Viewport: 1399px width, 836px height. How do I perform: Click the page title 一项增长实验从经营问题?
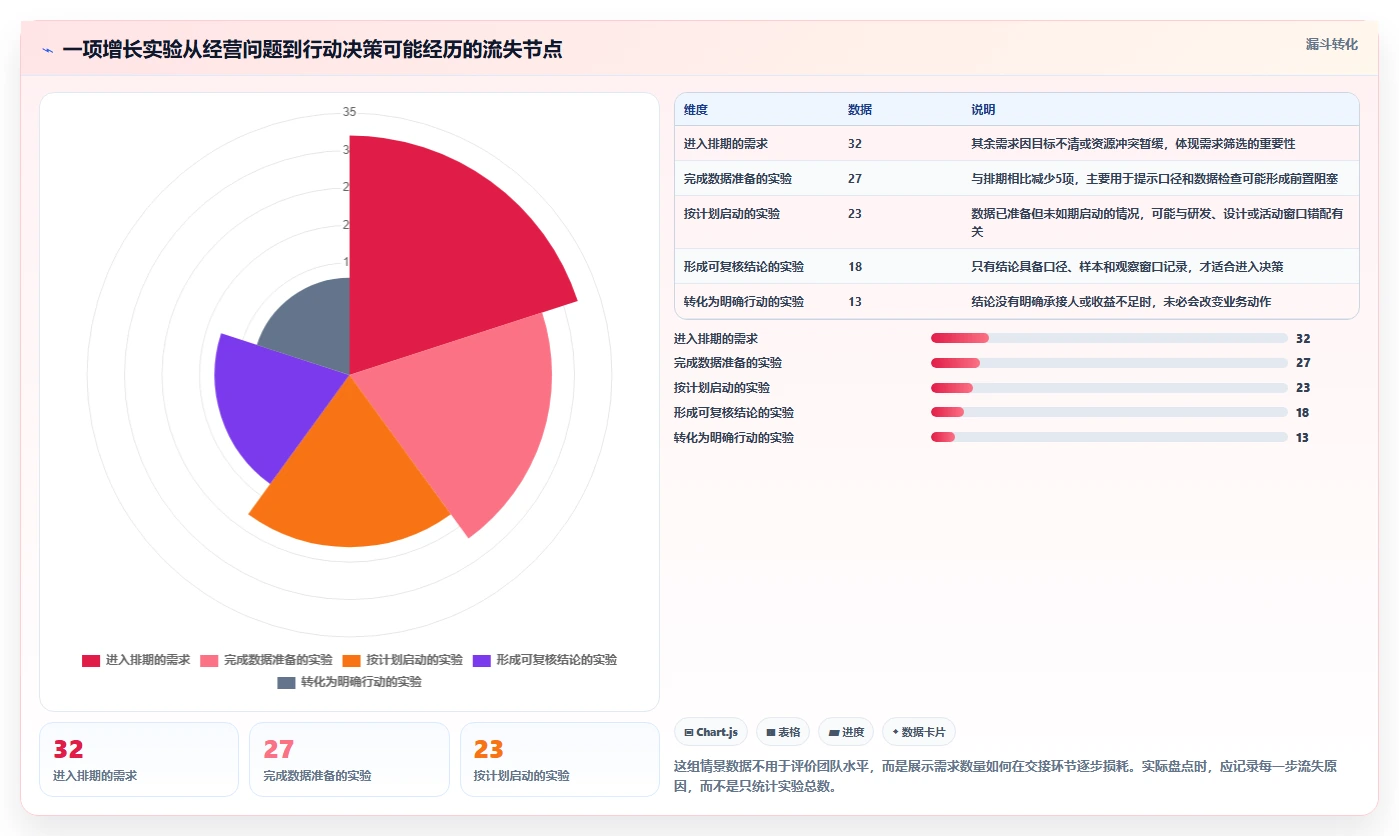click(x=312, y=50)
